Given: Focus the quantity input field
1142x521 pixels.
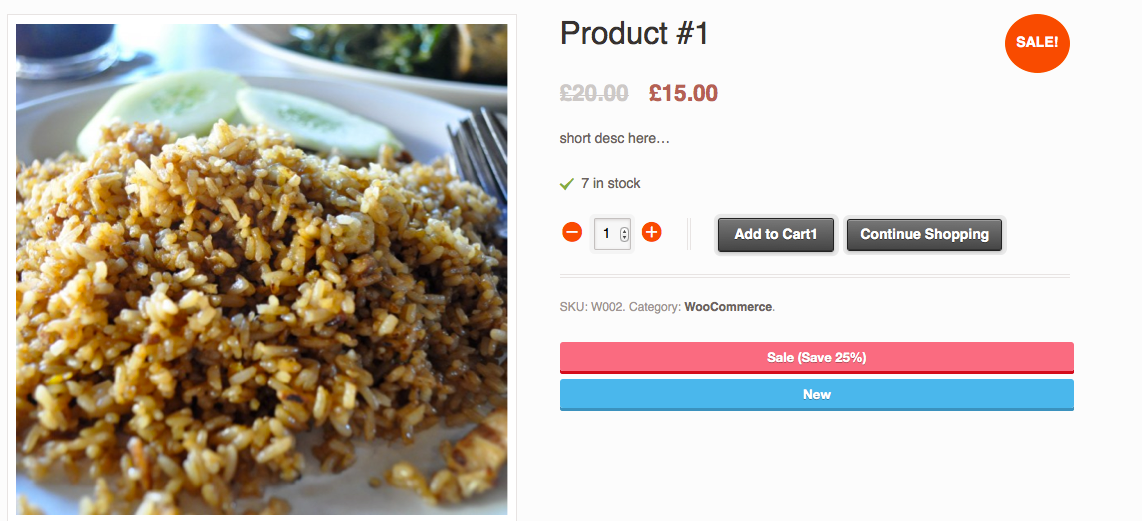Looking at the screenshot, I should (607, 234).
